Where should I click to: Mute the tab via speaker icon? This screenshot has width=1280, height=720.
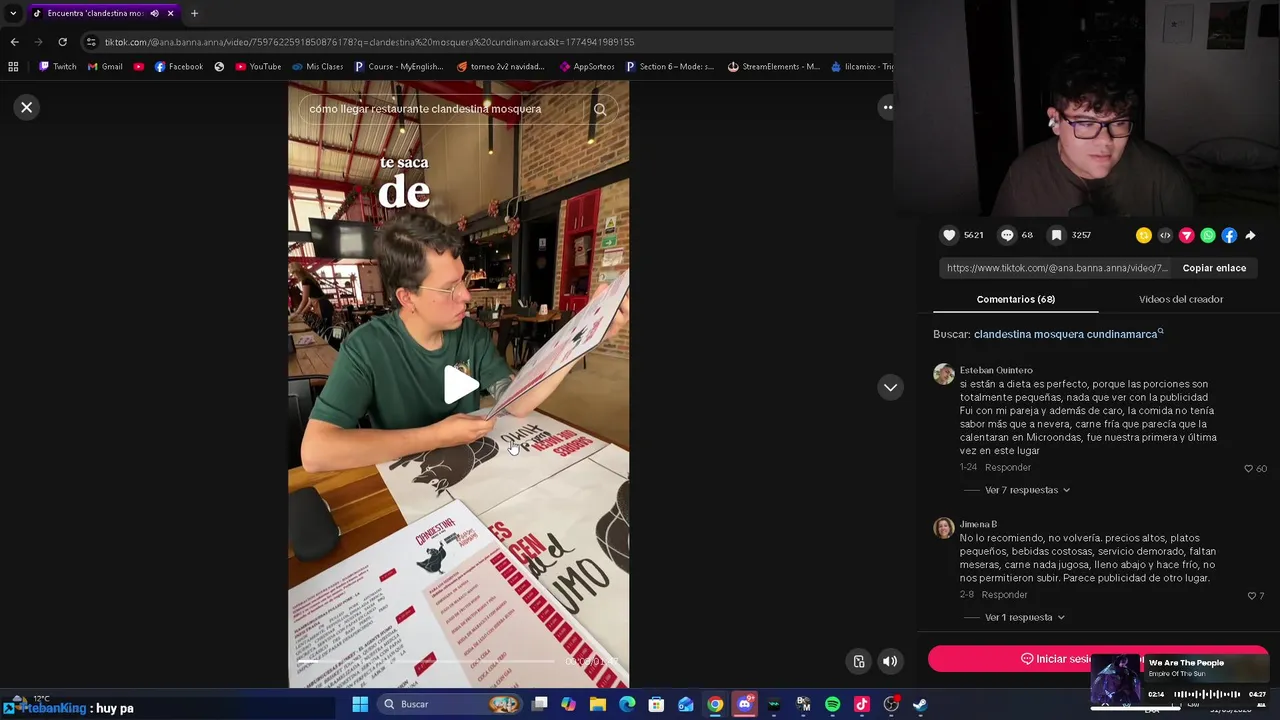(154, 13)
